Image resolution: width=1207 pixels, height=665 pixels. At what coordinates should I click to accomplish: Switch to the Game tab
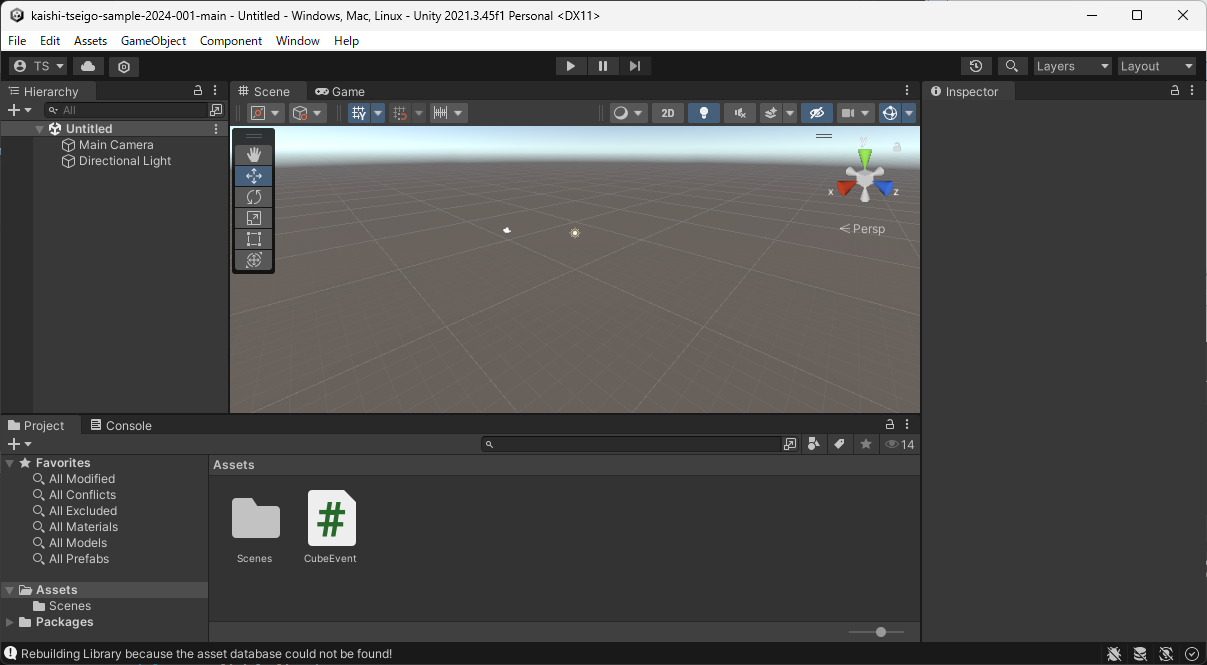[x=340, y=91]
